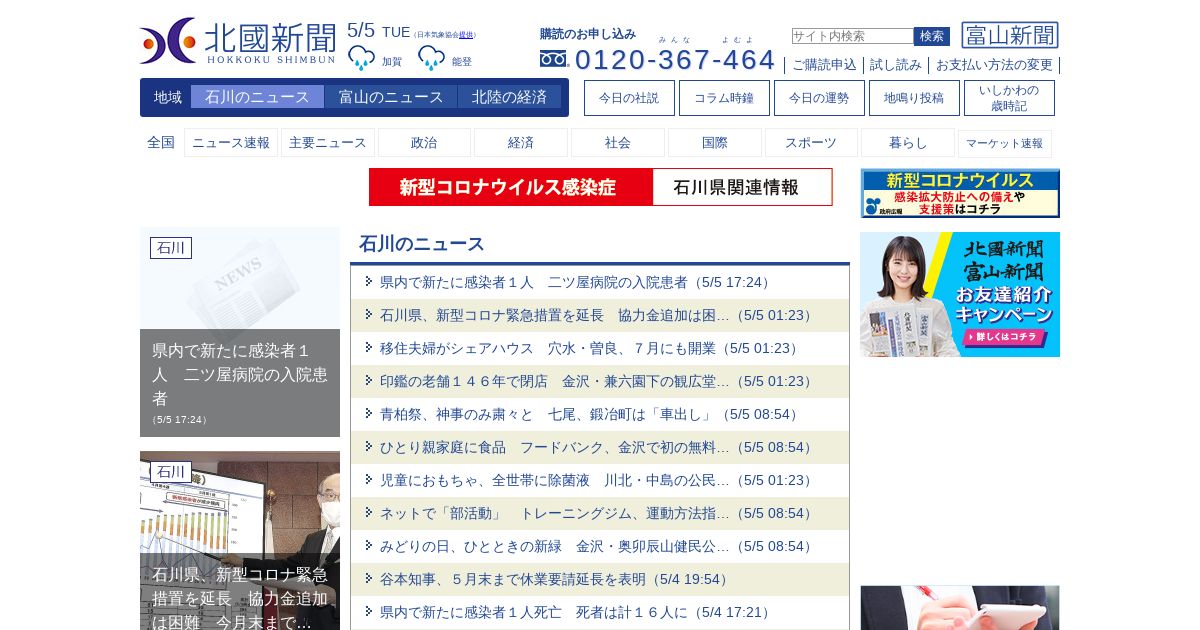
Task: Click the government coronavirus support banner
Action: click(x=960, y=193)
